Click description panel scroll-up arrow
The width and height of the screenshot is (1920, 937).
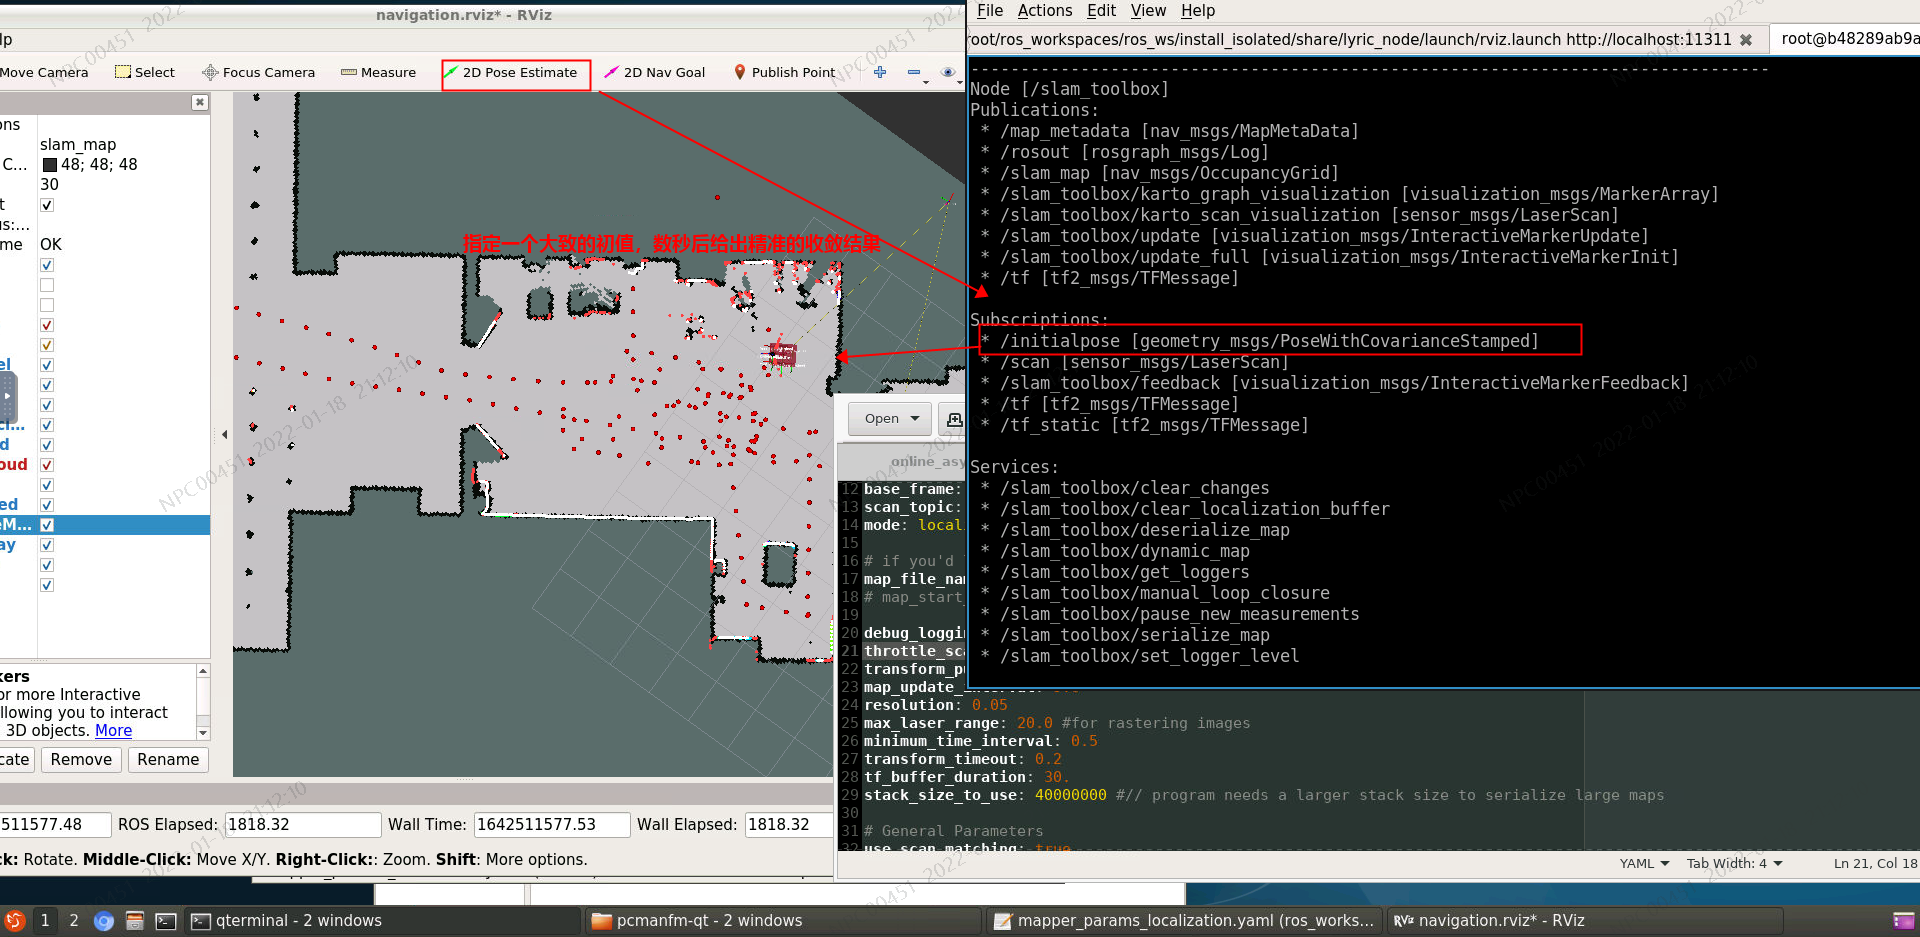coord(203,671)
